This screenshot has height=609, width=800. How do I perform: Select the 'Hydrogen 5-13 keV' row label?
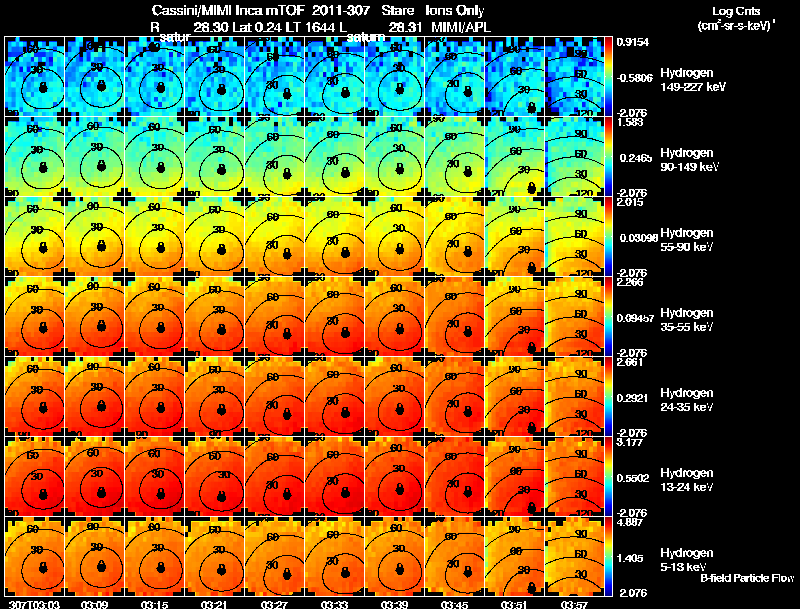click(687, 560)
